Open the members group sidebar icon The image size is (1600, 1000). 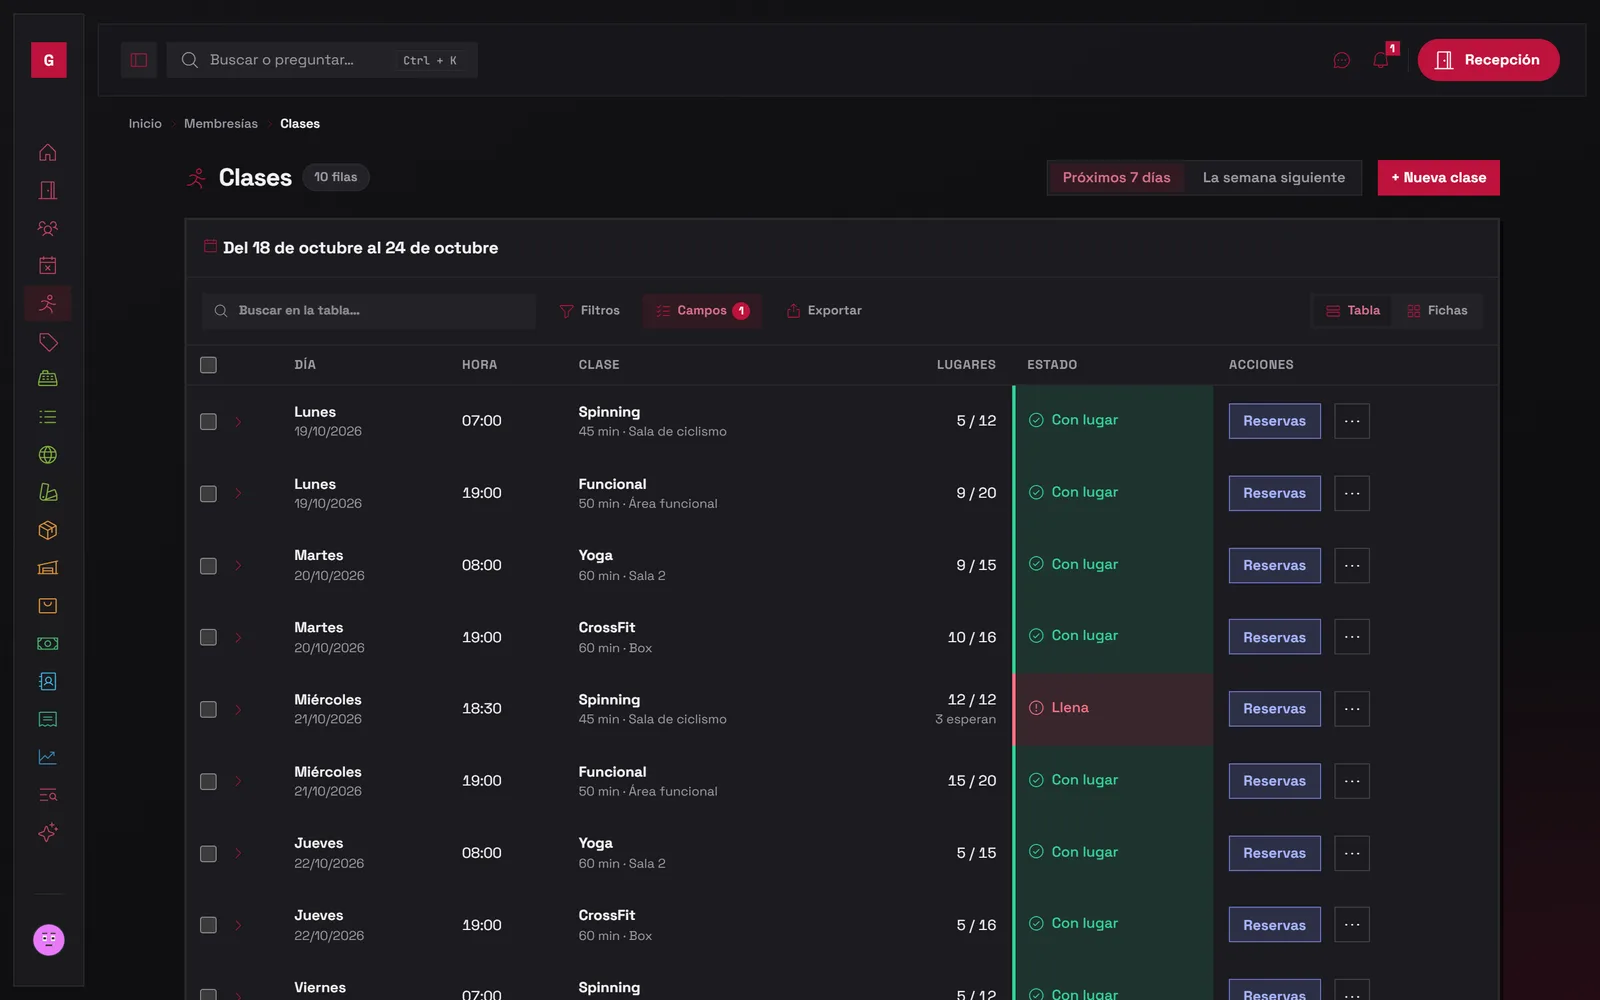[47, 228]
